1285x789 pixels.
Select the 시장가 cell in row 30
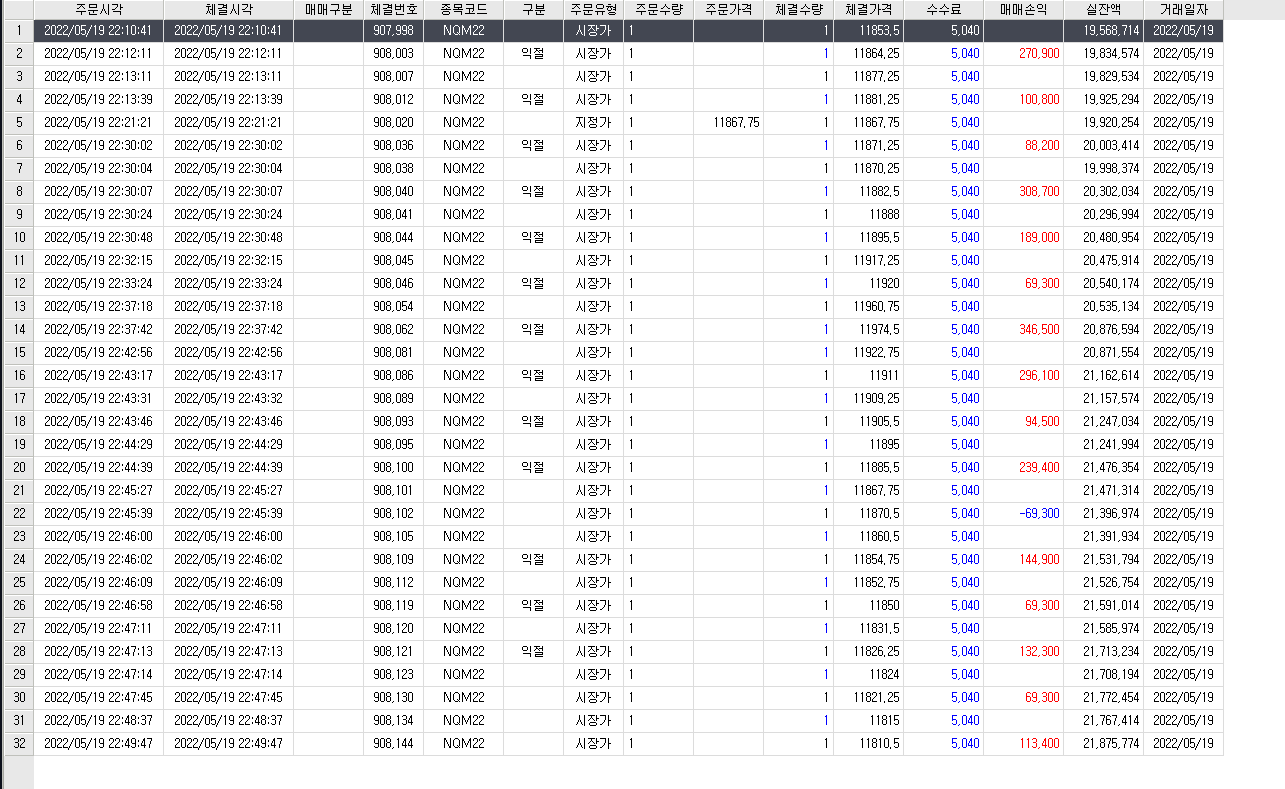[593, 697]
